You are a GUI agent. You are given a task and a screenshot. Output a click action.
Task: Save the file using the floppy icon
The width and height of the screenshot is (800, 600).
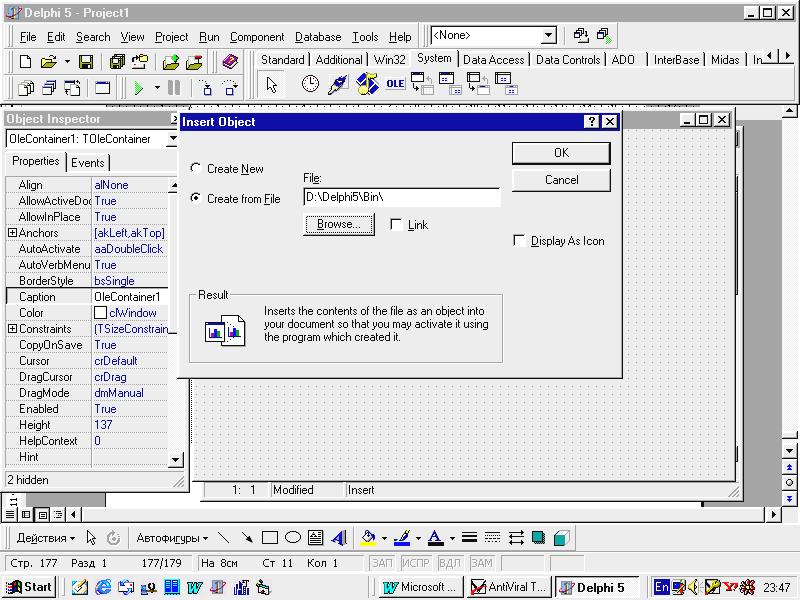(x=86, y=62)
